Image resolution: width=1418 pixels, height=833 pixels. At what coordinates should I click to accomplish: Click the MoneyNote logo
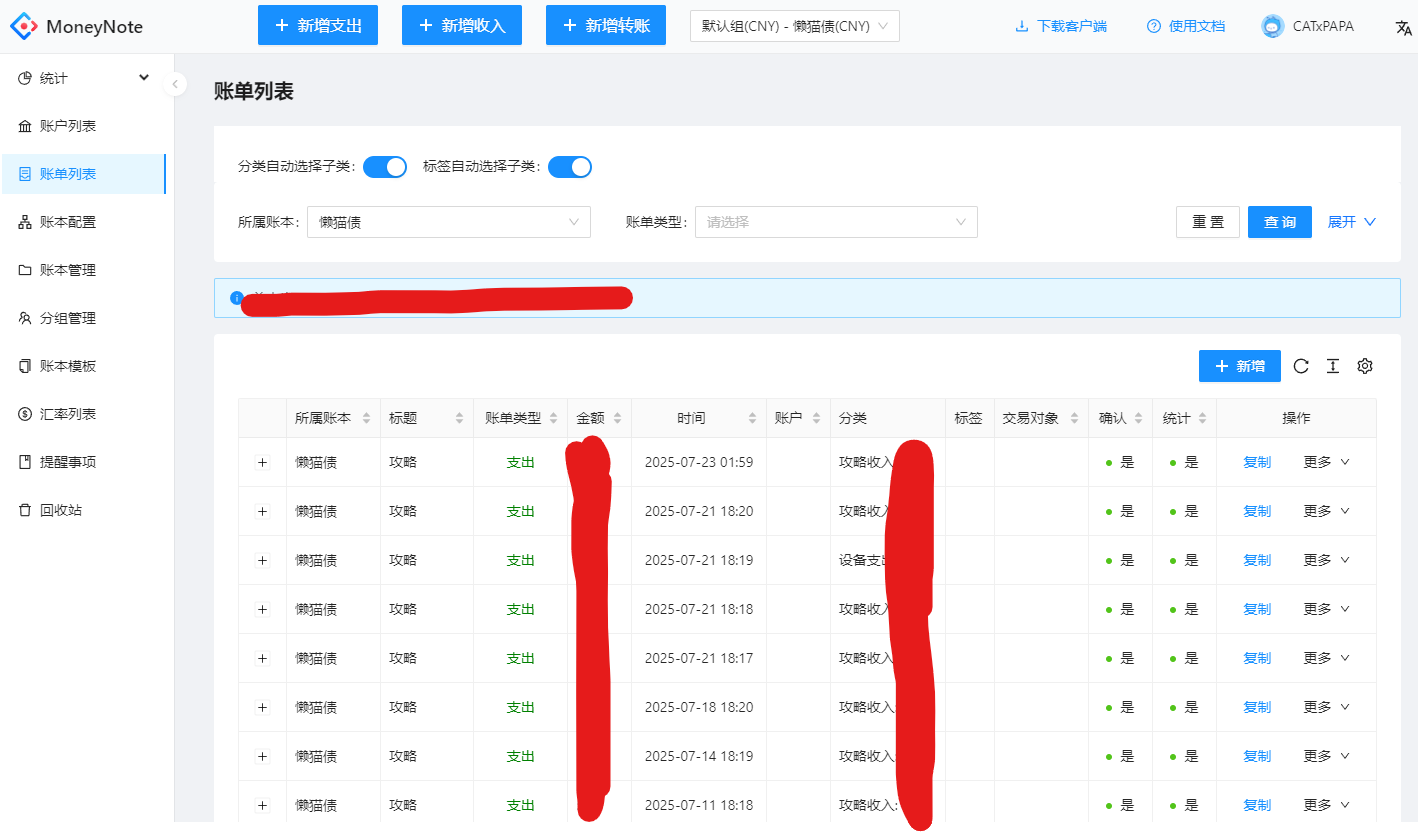pos(77,27)
